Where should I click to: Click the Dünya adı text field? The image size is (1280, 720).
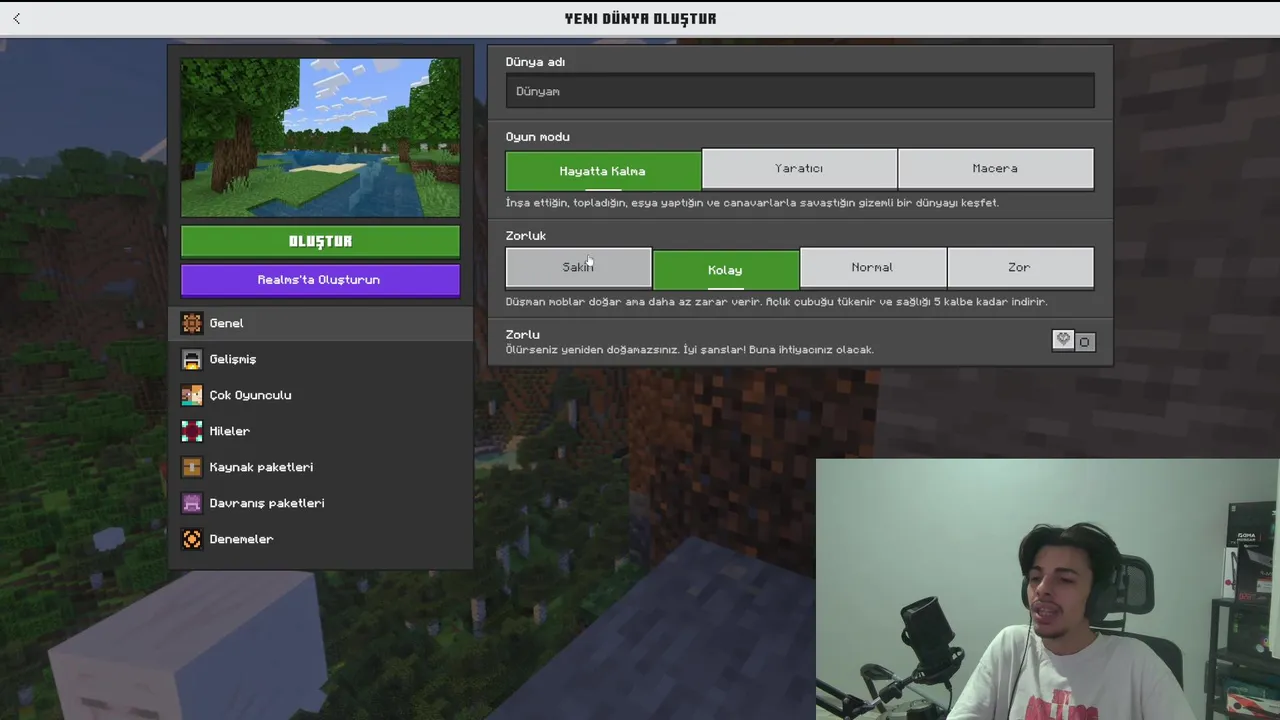point(800,91)
